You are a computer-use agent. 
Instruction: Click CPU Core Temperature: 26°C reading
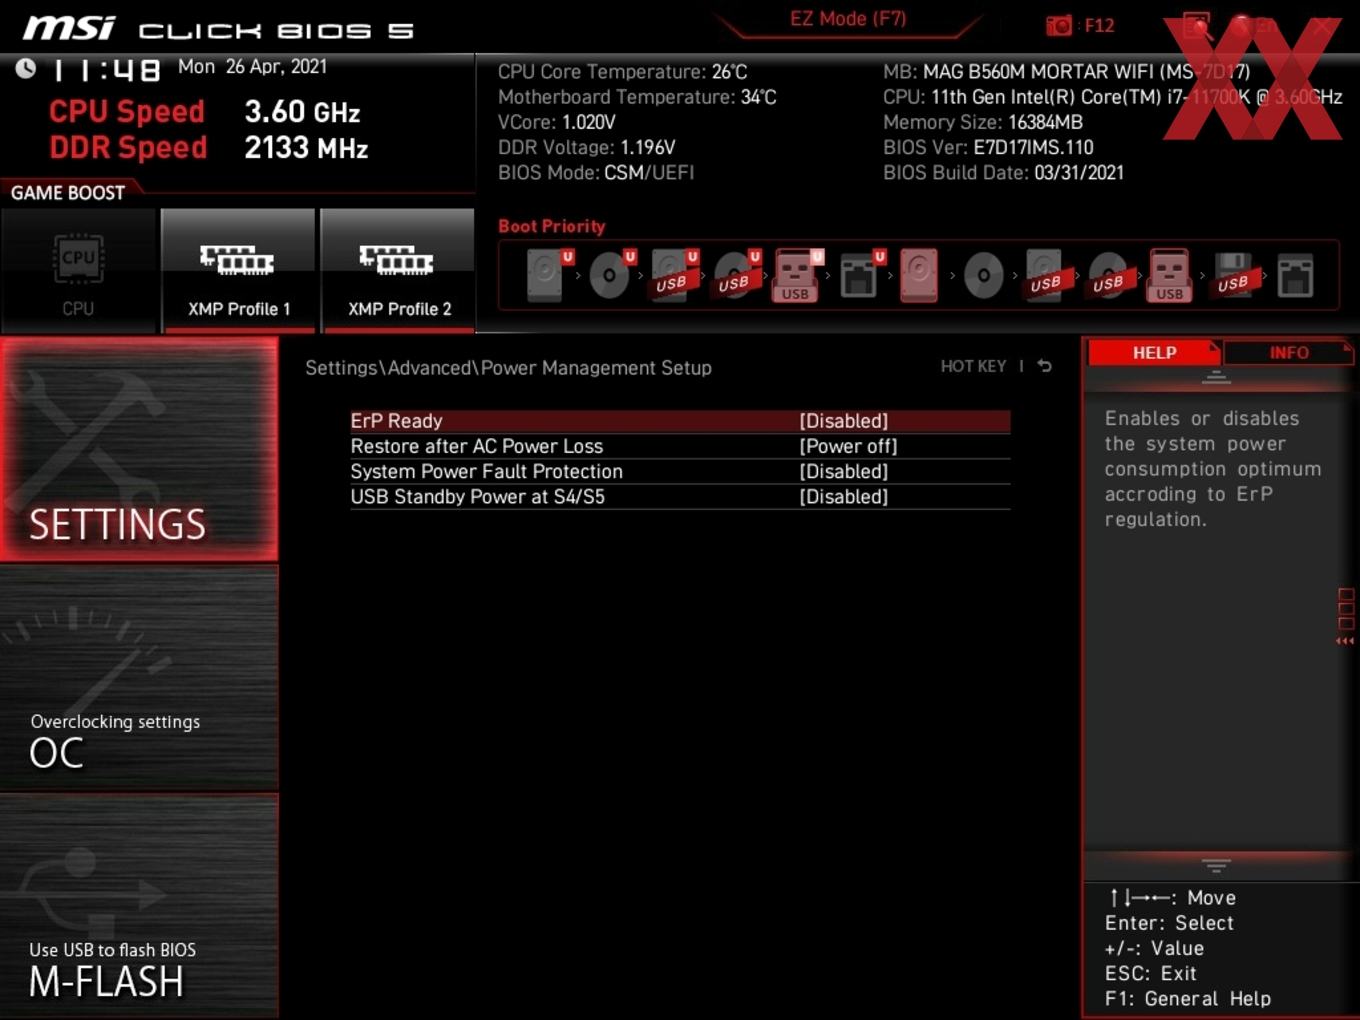(622, 72)
